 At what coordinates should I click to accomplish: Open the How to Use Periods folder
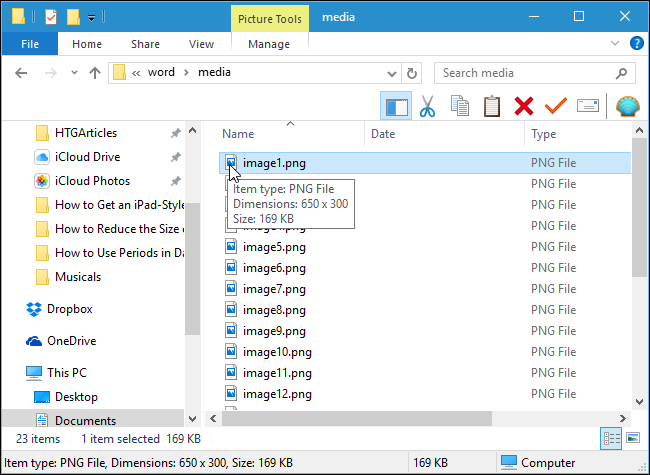click(109, 253)
